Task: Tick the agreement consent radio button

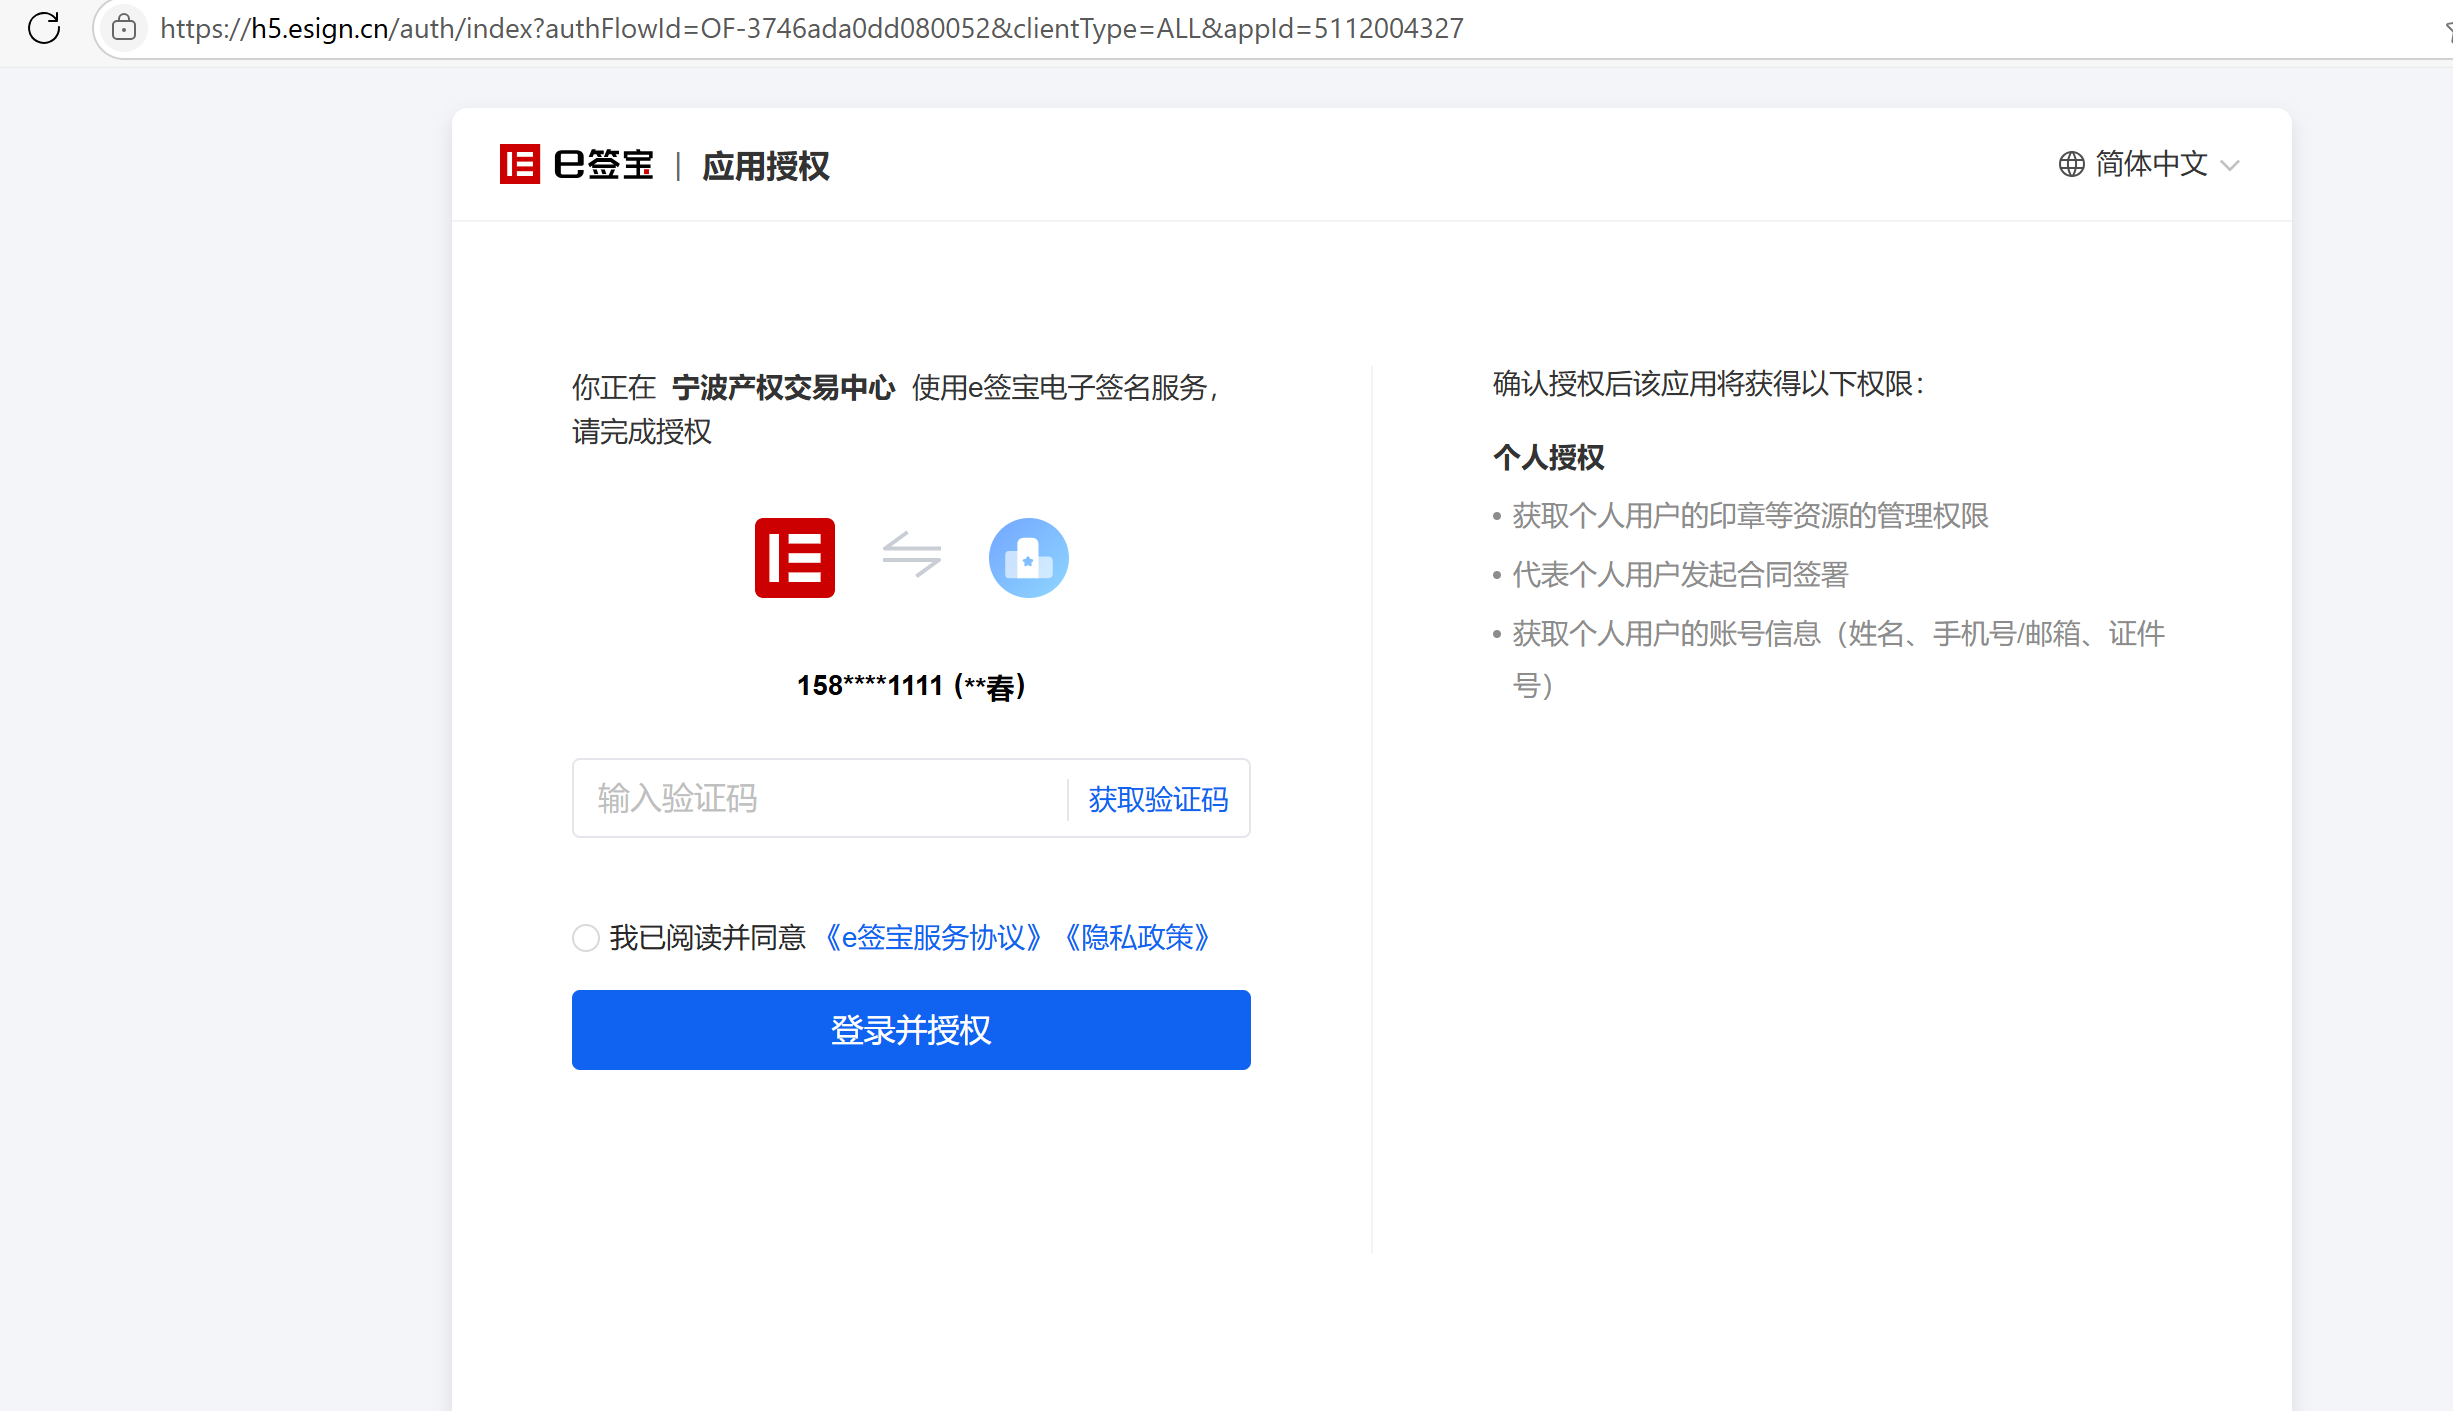Action: pos(586,938)
